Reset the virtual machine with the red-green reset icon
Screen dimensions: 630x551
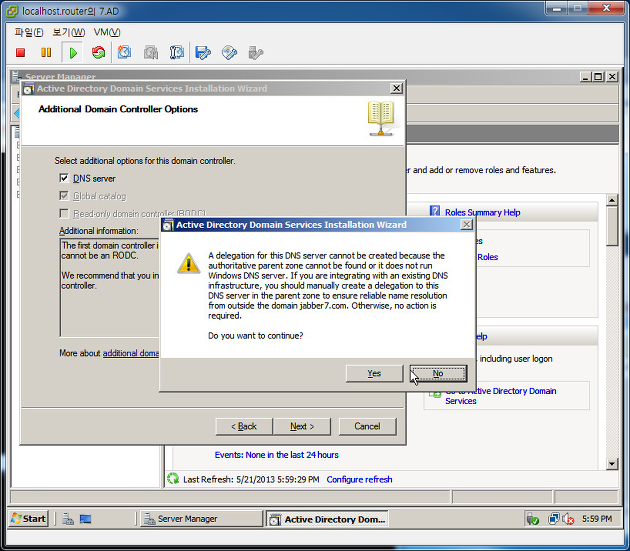coord(98,53)
